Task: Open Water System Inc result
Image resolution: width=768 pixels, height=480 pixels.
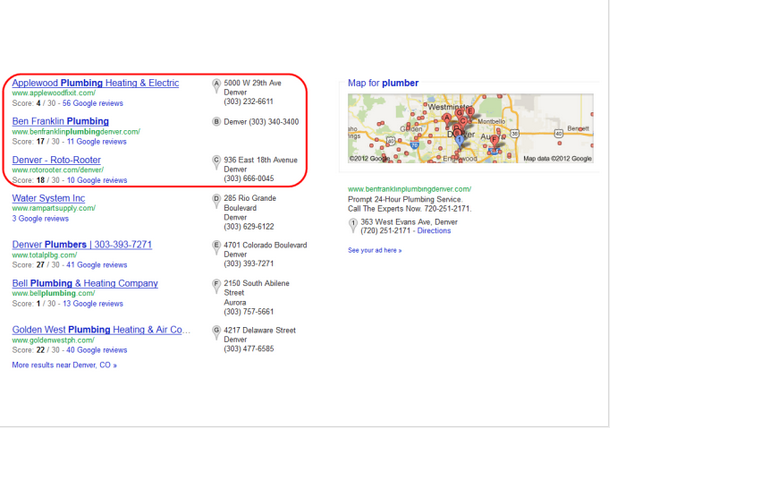Action: [x=48, y=198]
